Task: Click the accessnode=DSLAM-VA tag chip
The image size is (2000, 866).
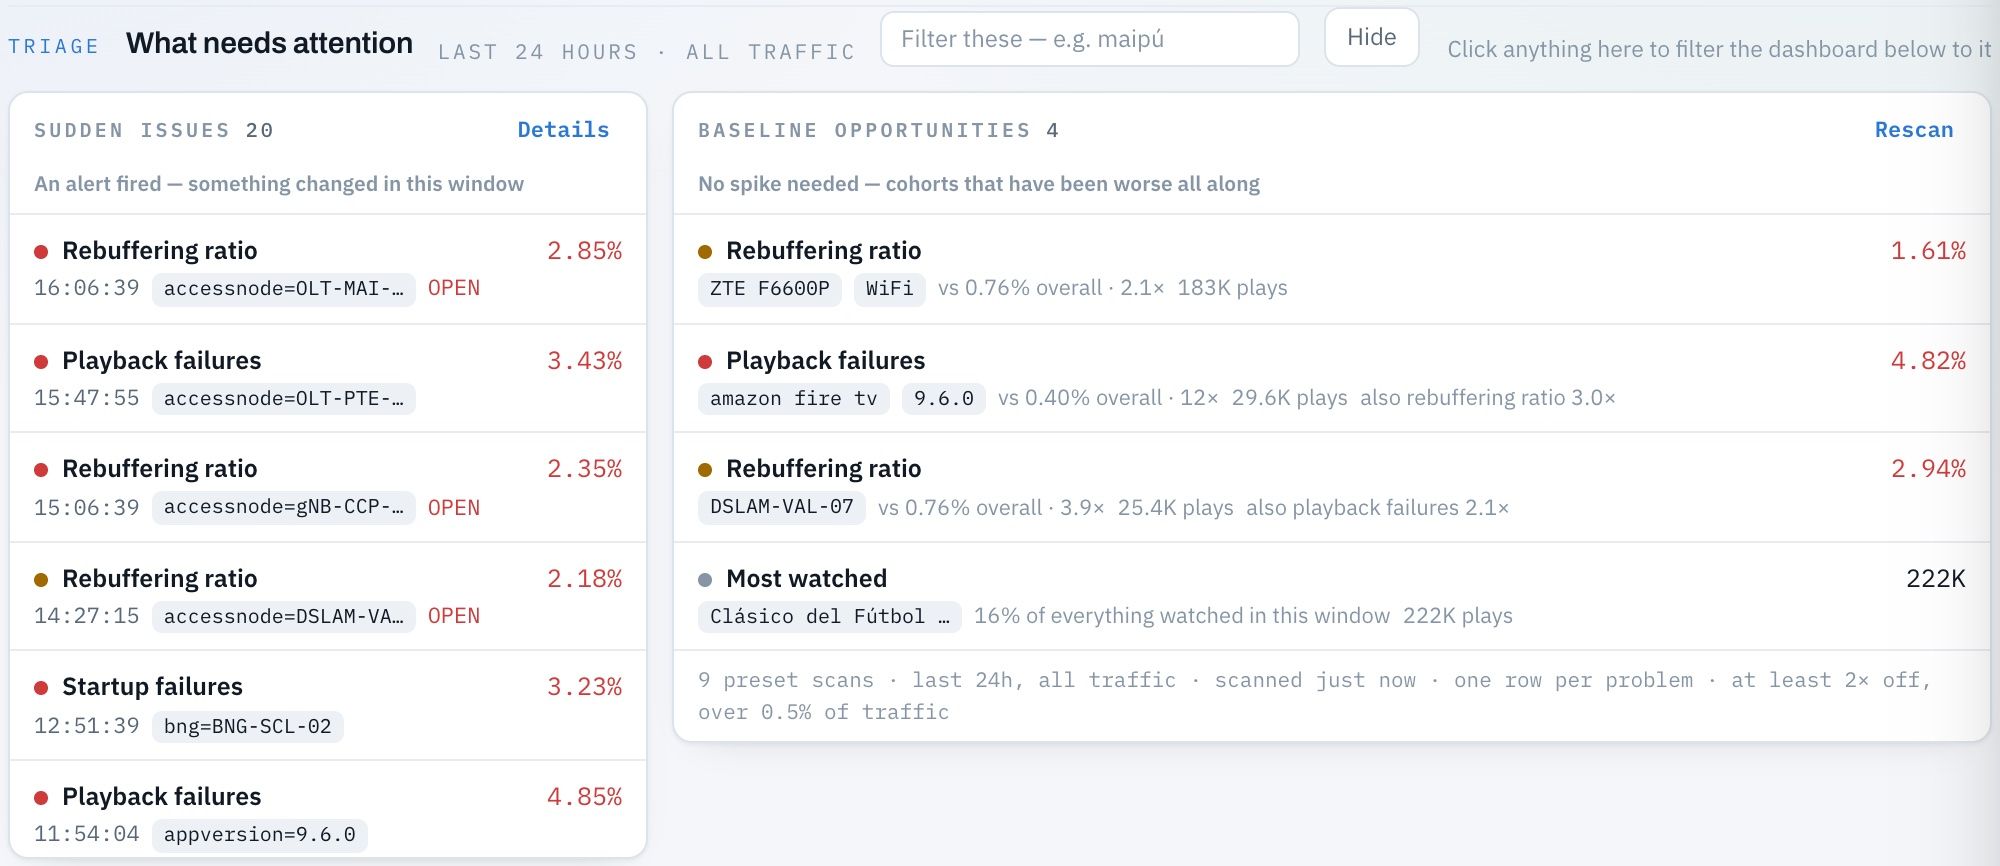Action: (x=283, y=617)
